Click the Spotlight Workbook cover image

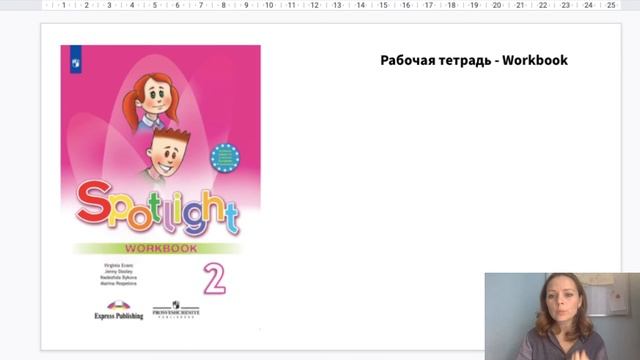coord(160,187)
